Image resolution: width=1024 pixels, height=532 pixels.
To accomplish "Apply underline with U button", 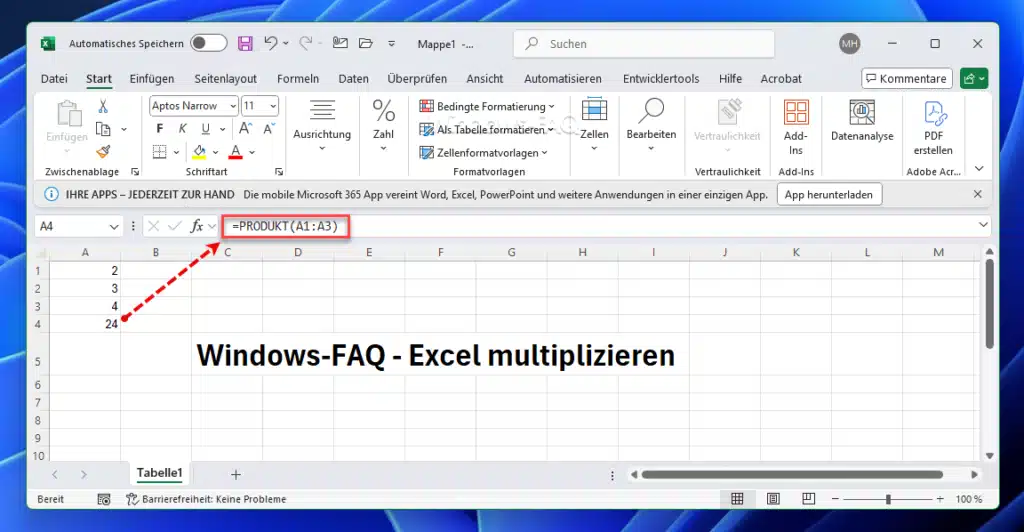I will tap(206, 129).
